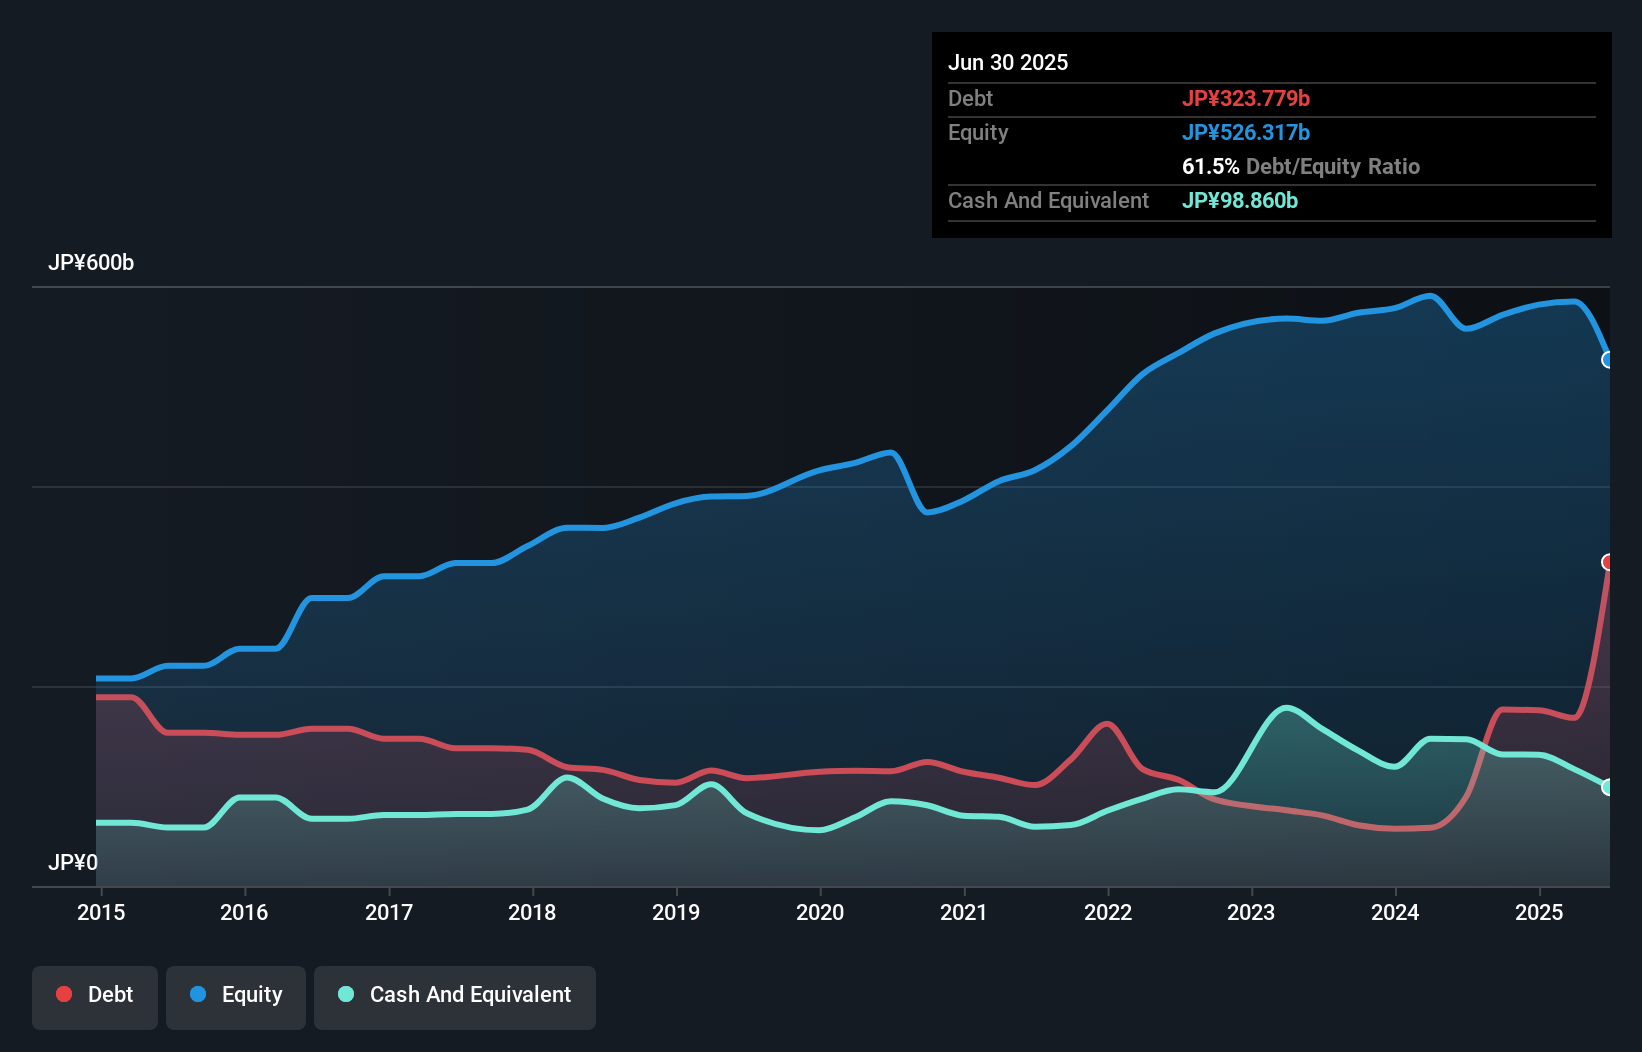Open the Jun 30 2025 tooltip panel
Screen dimensions: 1642x1052
coord(1270,135)
